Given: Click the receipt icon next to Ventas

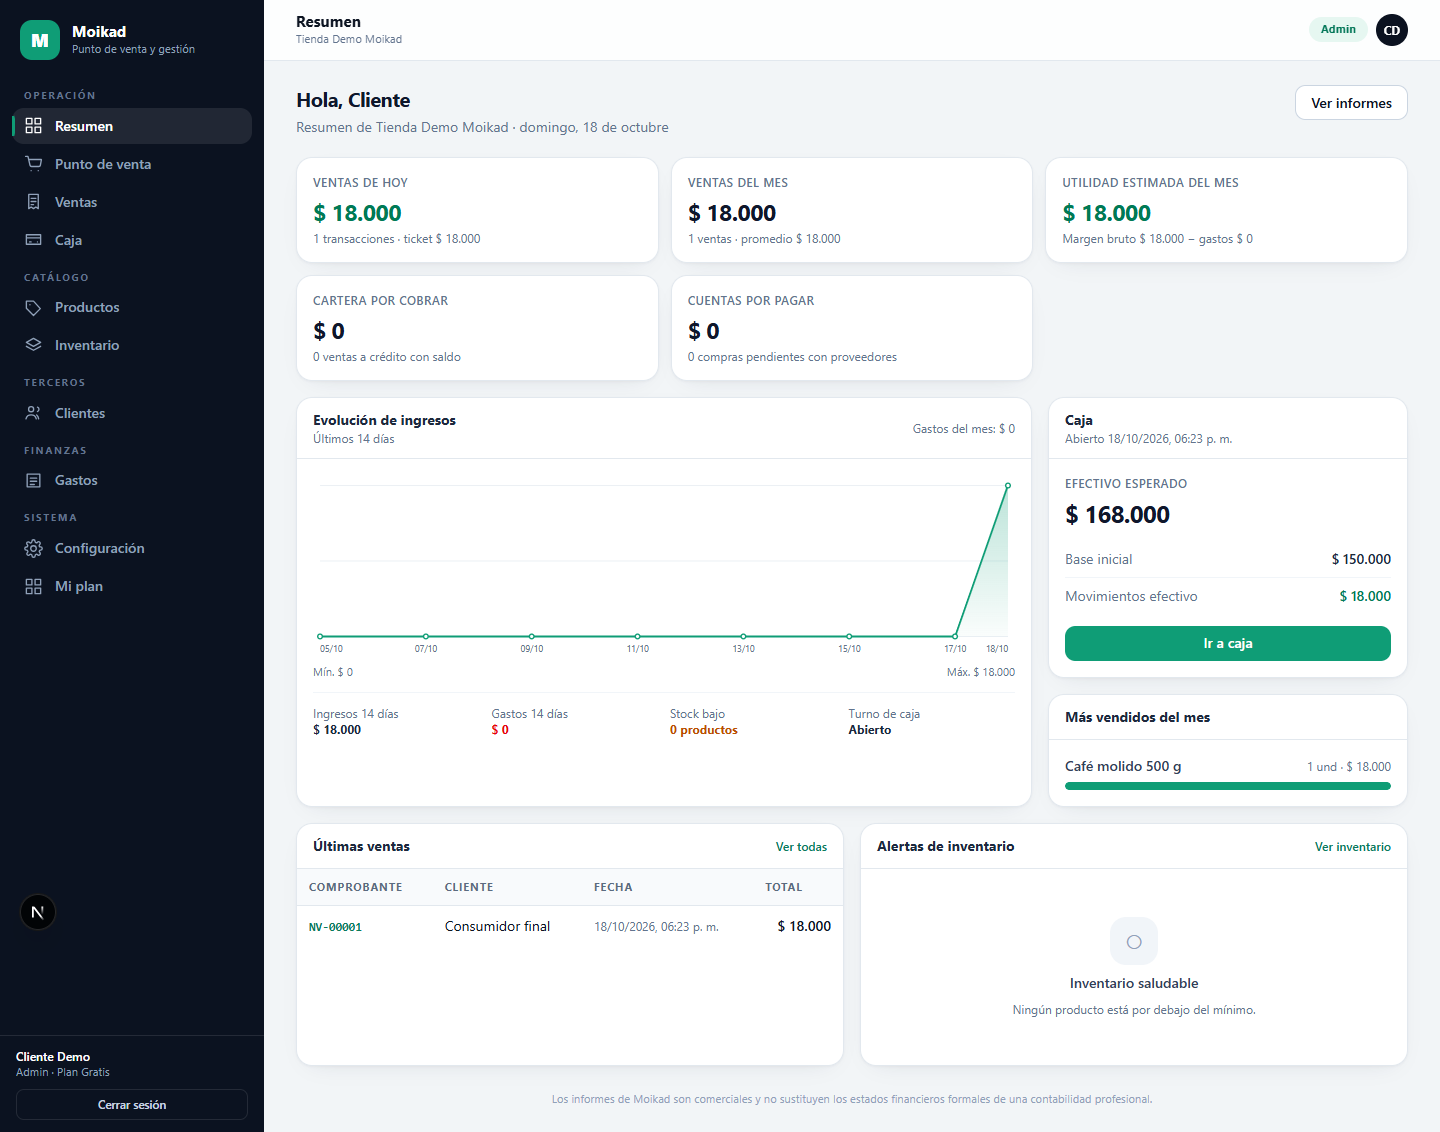Looking at the screenshot, I should pyautogui.click(x=33, y=202).
